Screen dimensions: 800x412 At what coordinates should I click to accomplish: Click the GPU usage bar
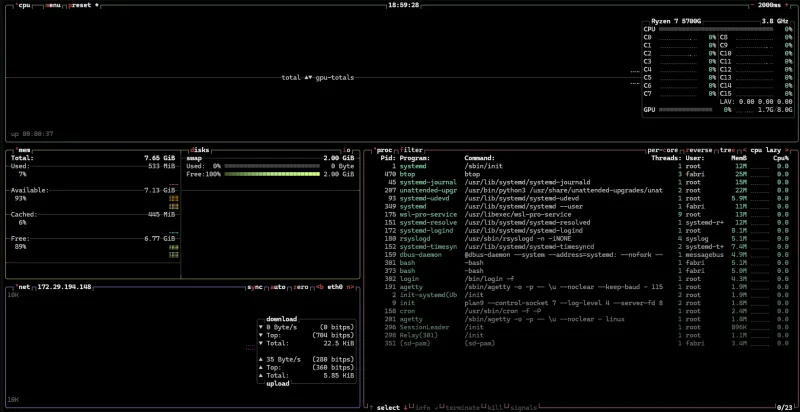pyautogui.click(x=685, y=110)
